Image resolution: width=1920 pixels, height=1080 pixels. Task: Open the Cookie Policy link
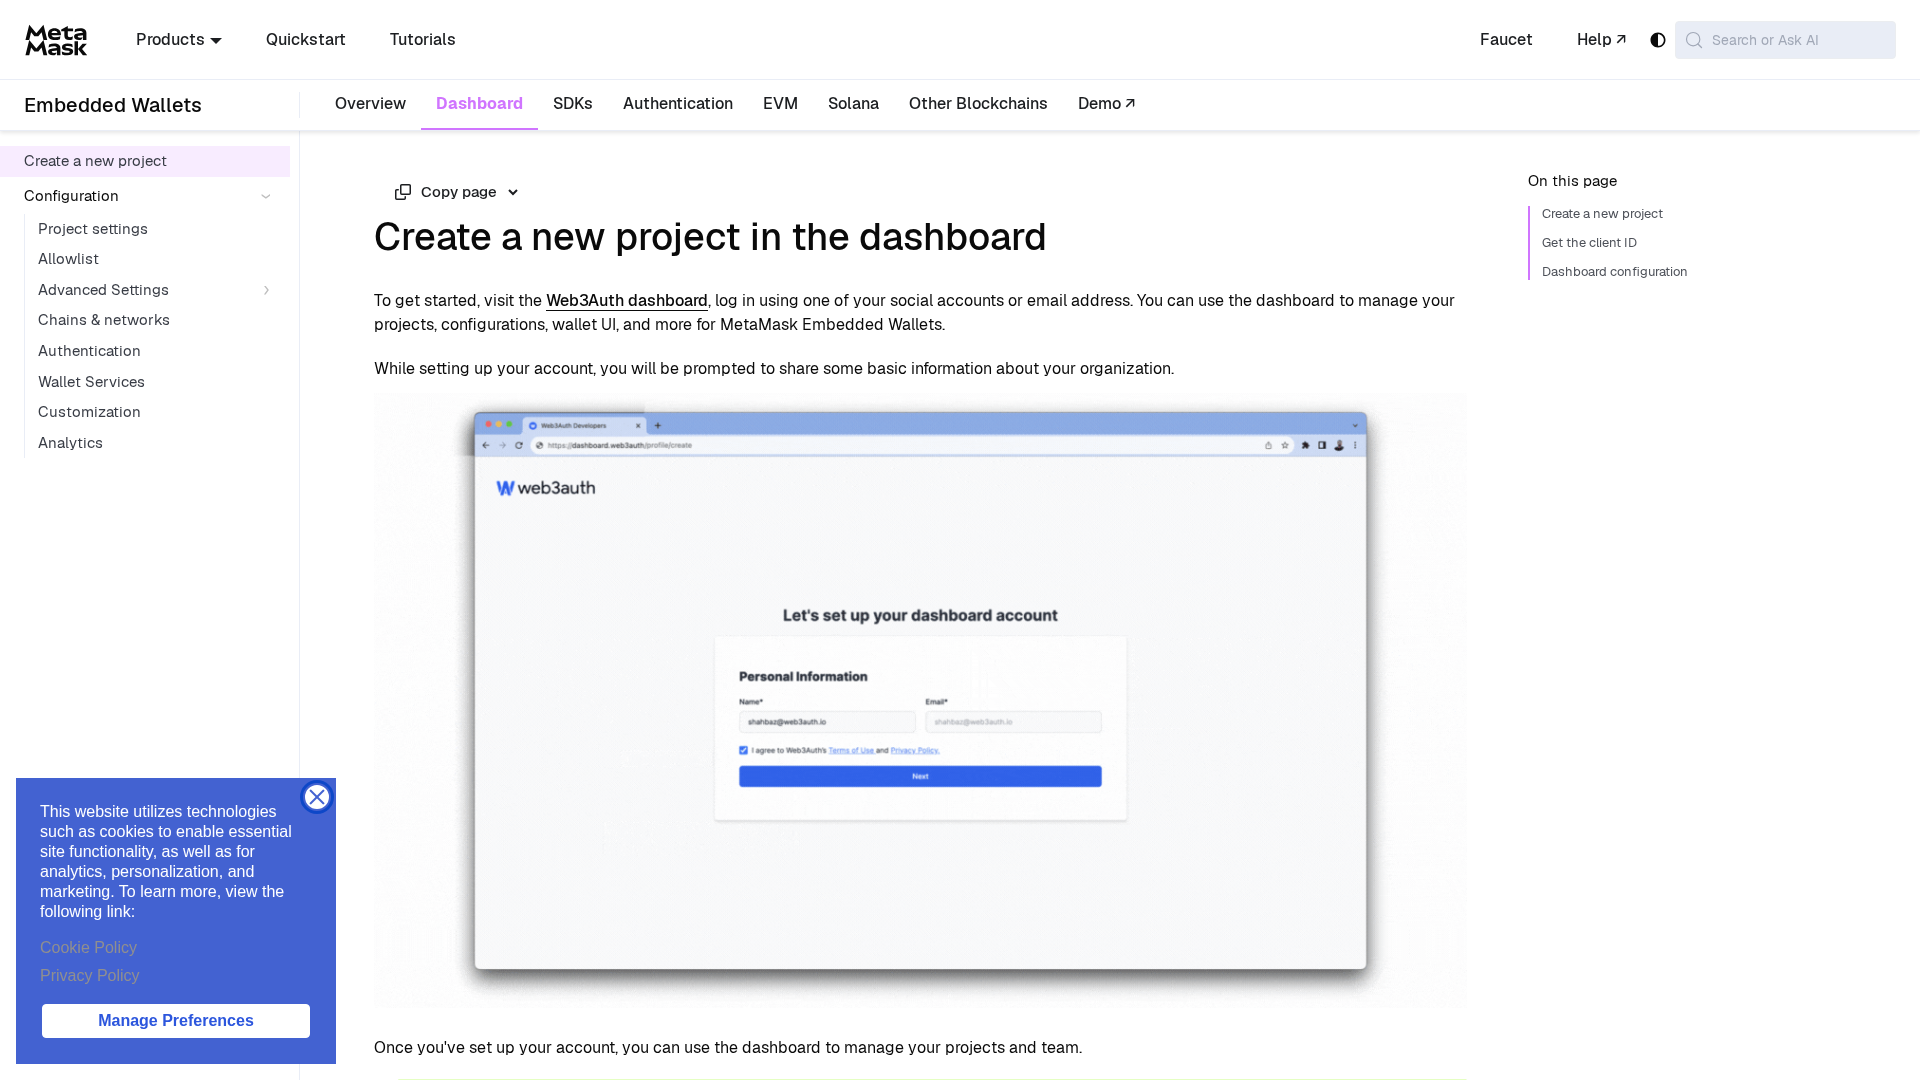(88, 948)
